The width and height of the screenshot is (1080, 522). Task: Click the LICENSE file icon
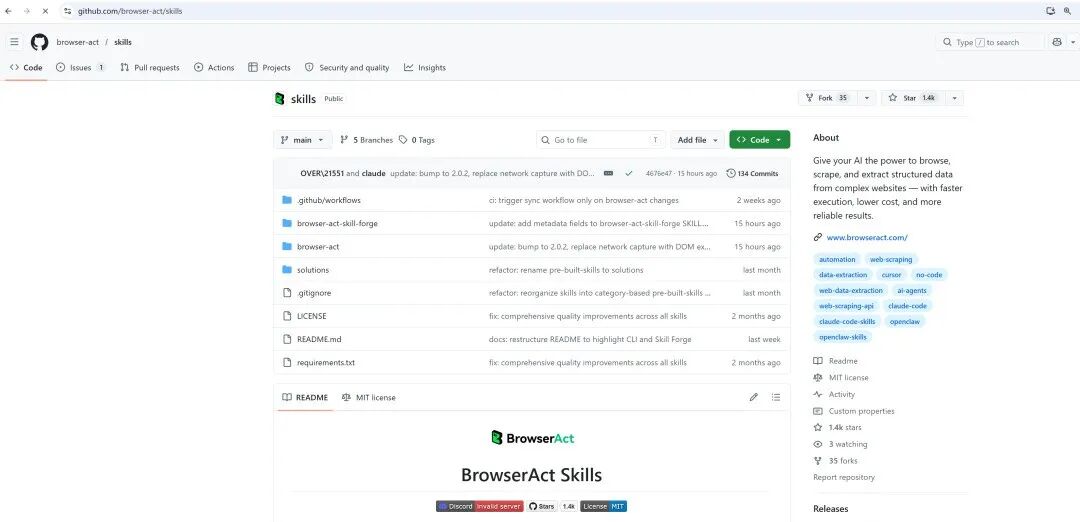[287, 316]
